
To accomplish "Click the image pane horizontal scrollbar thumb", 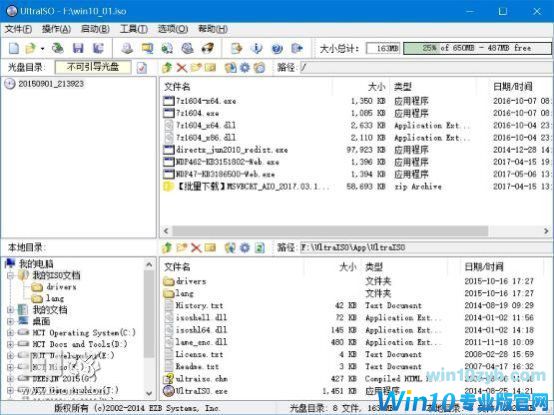I will point(330,231).
